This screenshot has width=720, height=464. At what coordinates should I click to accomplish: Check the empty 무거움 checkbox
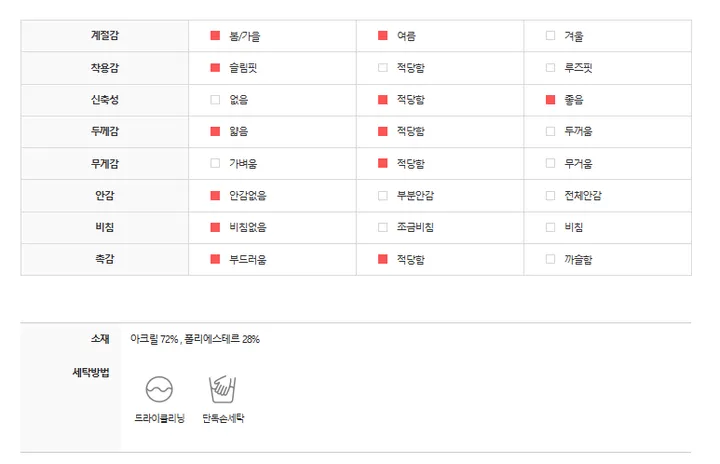(550, 163)
